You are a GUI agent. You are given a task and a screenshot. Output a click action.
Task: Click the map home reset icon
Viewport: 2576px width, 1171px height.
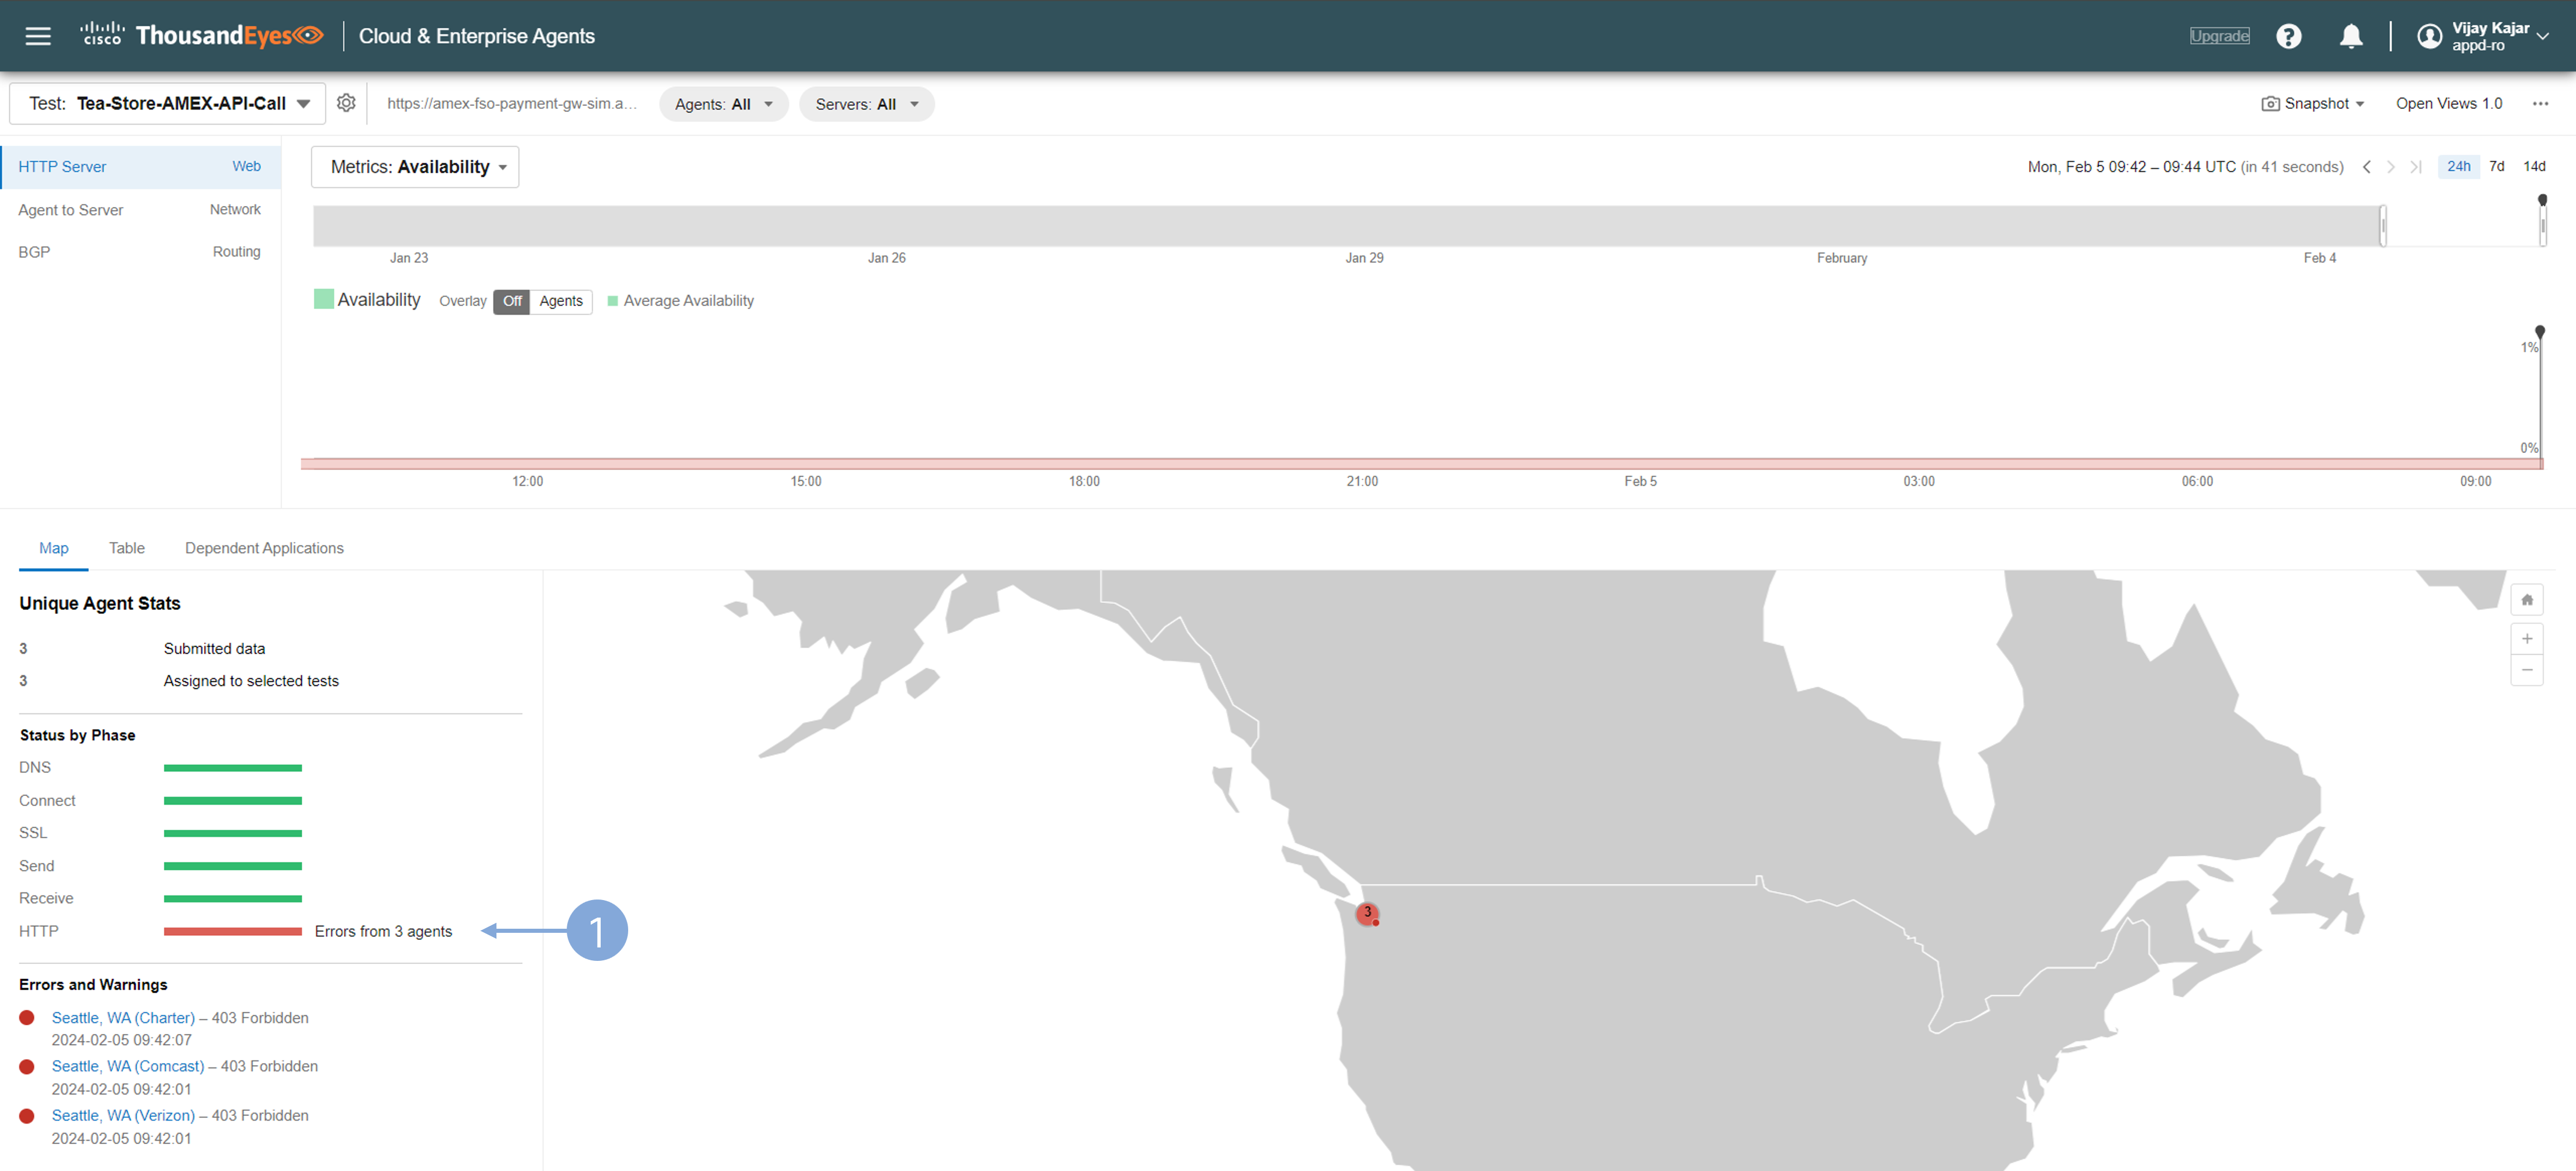pos(2526,600)
